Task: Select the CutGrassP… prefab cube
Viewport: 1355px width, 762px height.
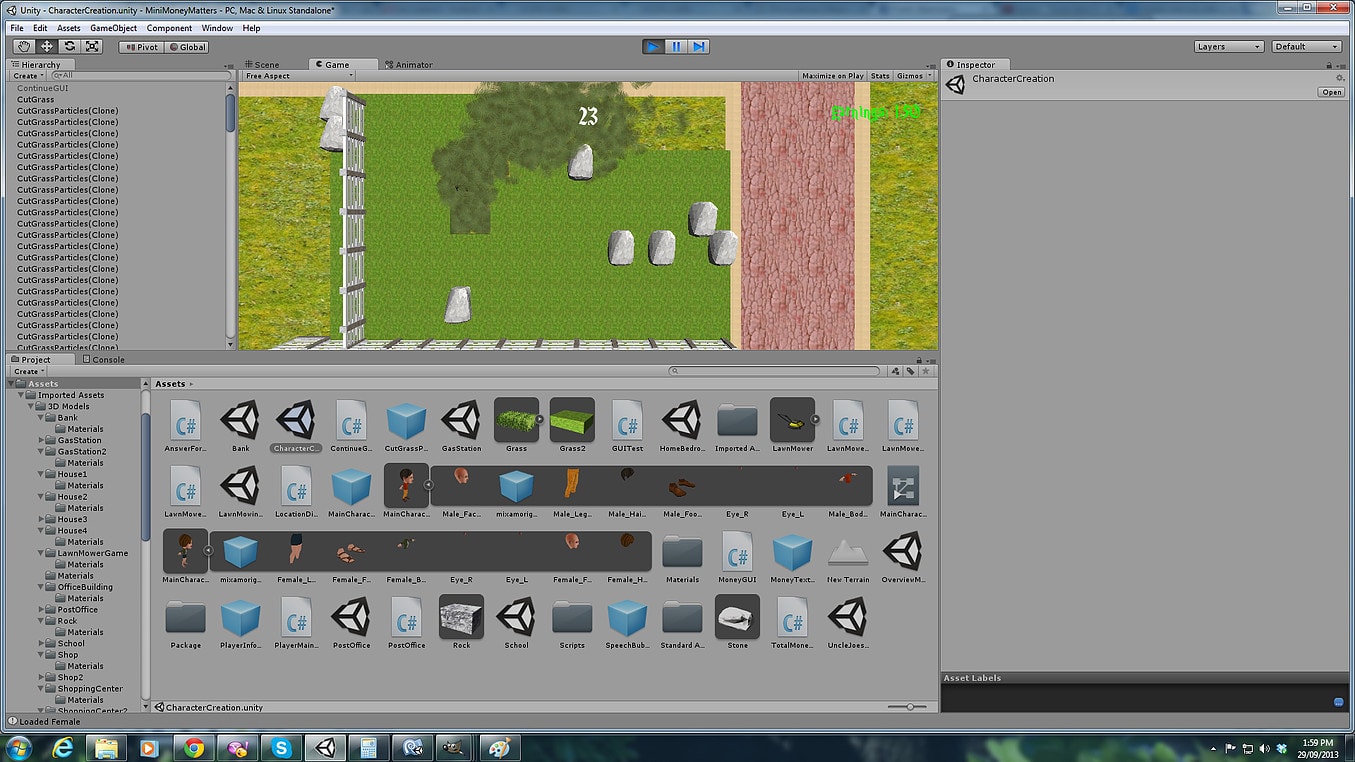Action: 406,426
